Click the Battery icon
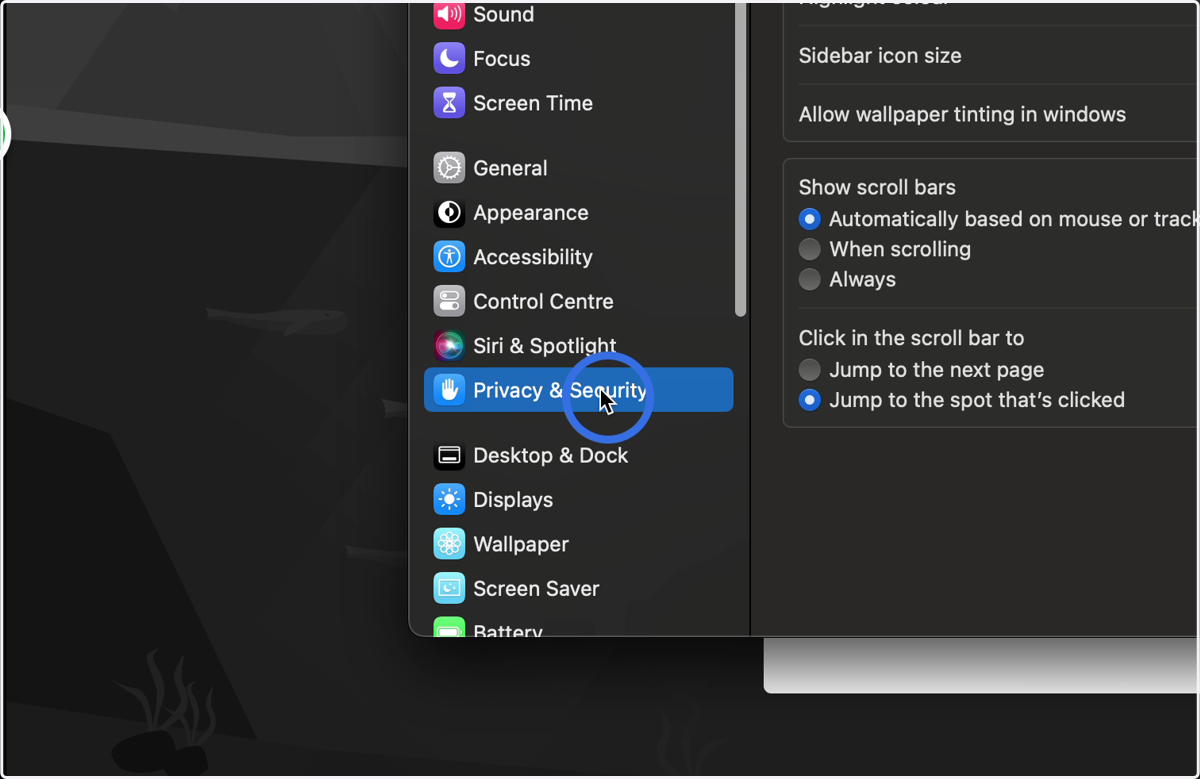This screenshot has height=779, width=1200. point(449,627)
